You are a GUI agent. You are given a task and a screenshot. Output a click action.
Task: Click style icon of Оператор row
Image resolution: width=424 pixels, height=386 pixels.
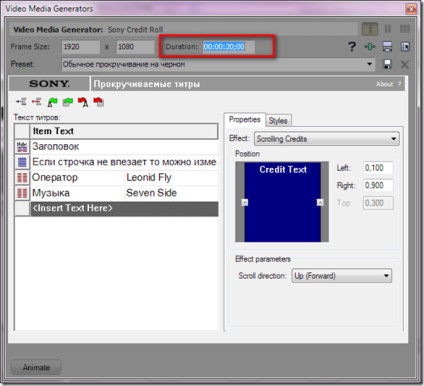click(22, 178)
